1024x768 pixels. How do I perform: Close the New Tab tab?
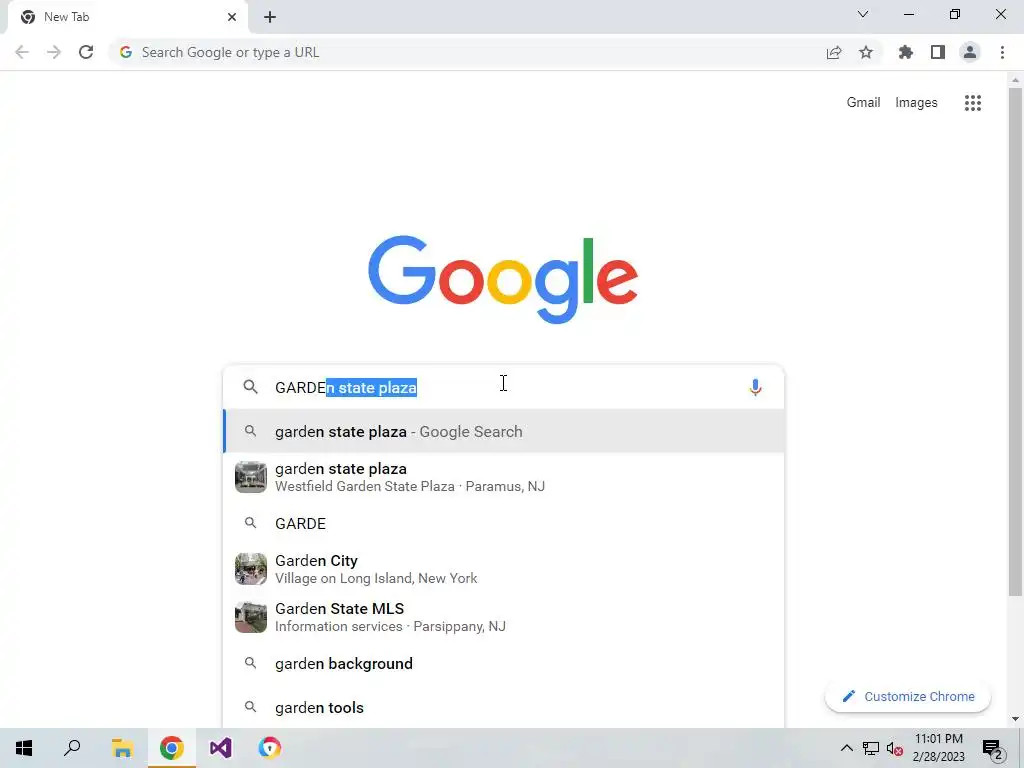pos(232,17)
